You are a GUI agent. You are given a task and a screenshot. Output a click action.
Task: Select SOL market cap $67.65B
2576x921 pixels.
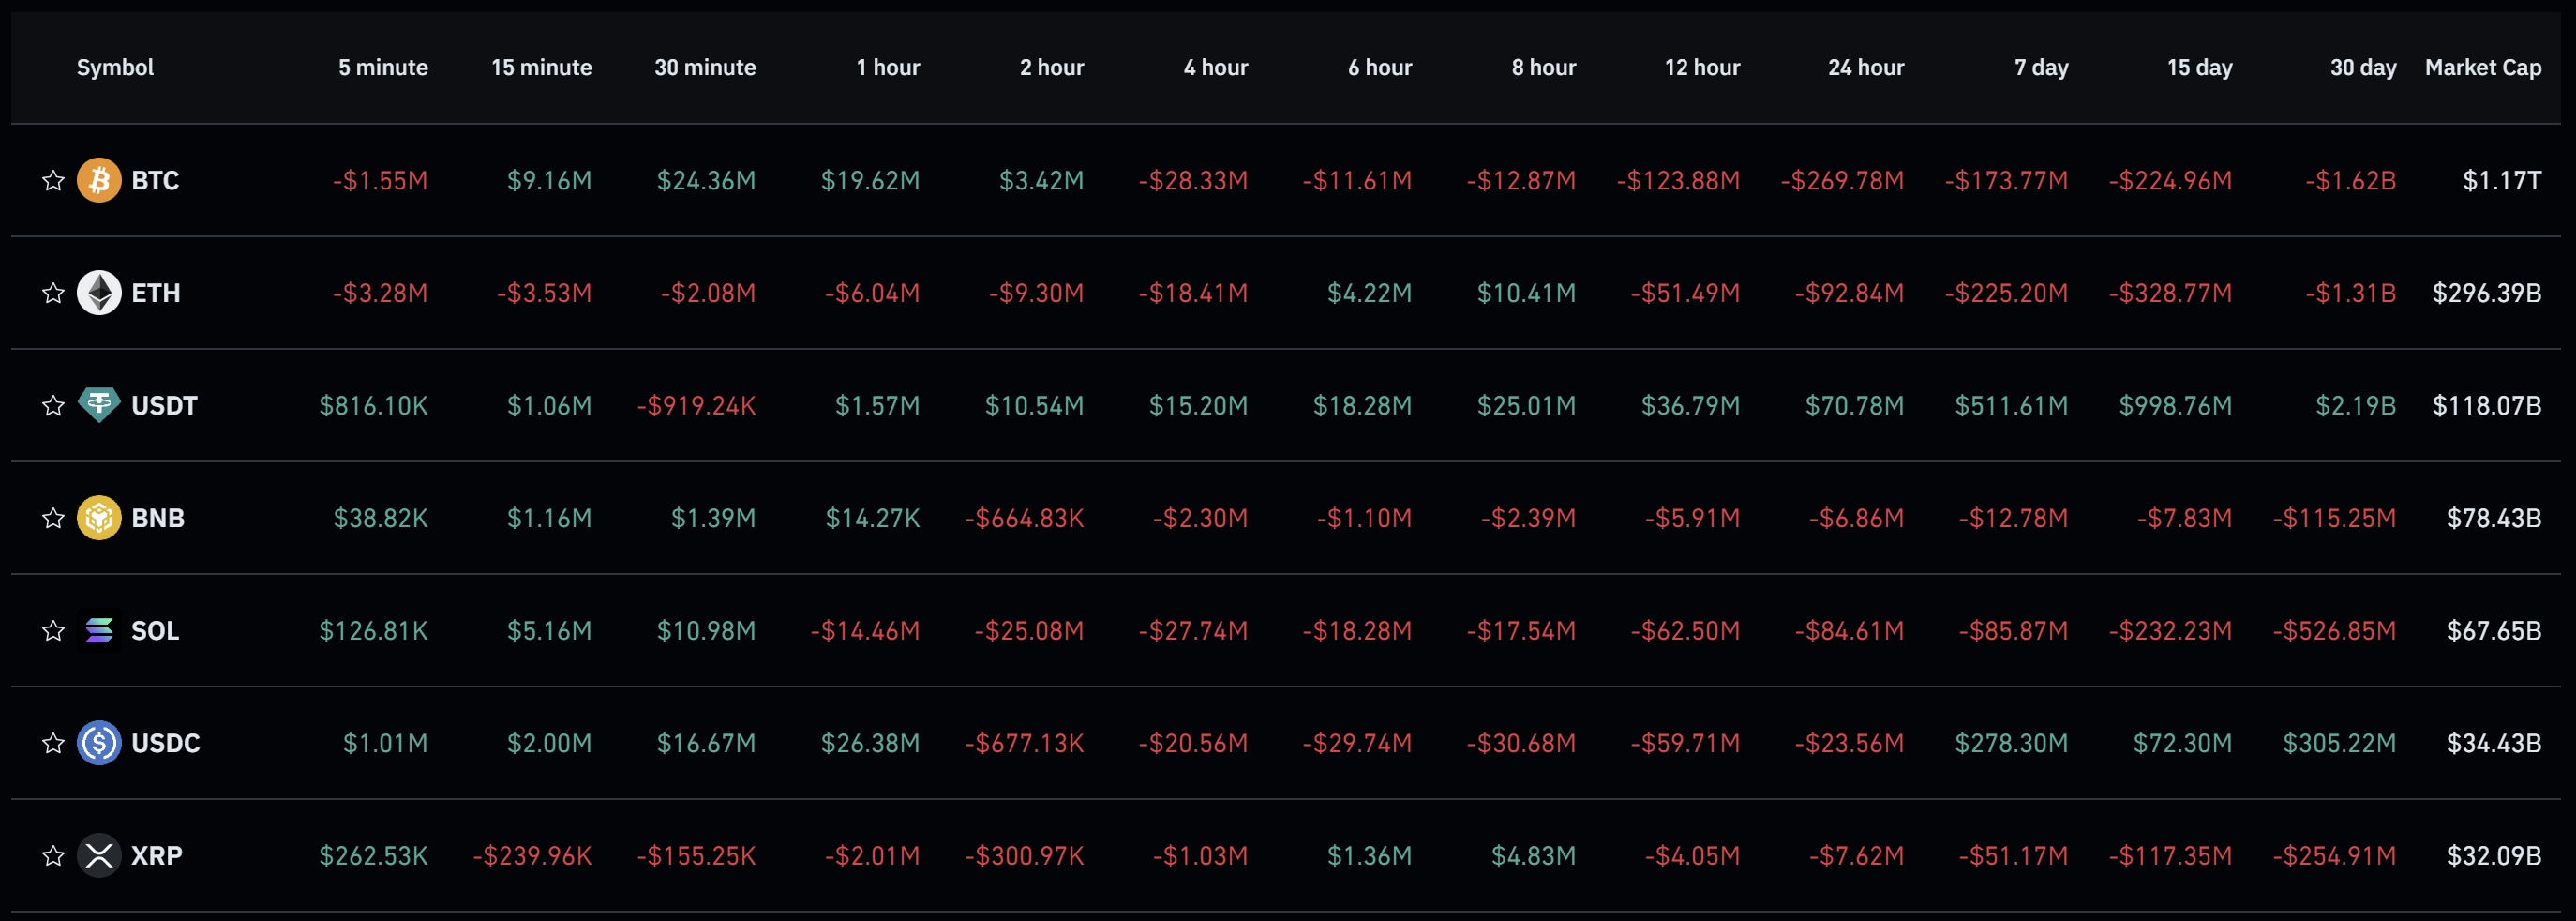(x=2493, y=630)
